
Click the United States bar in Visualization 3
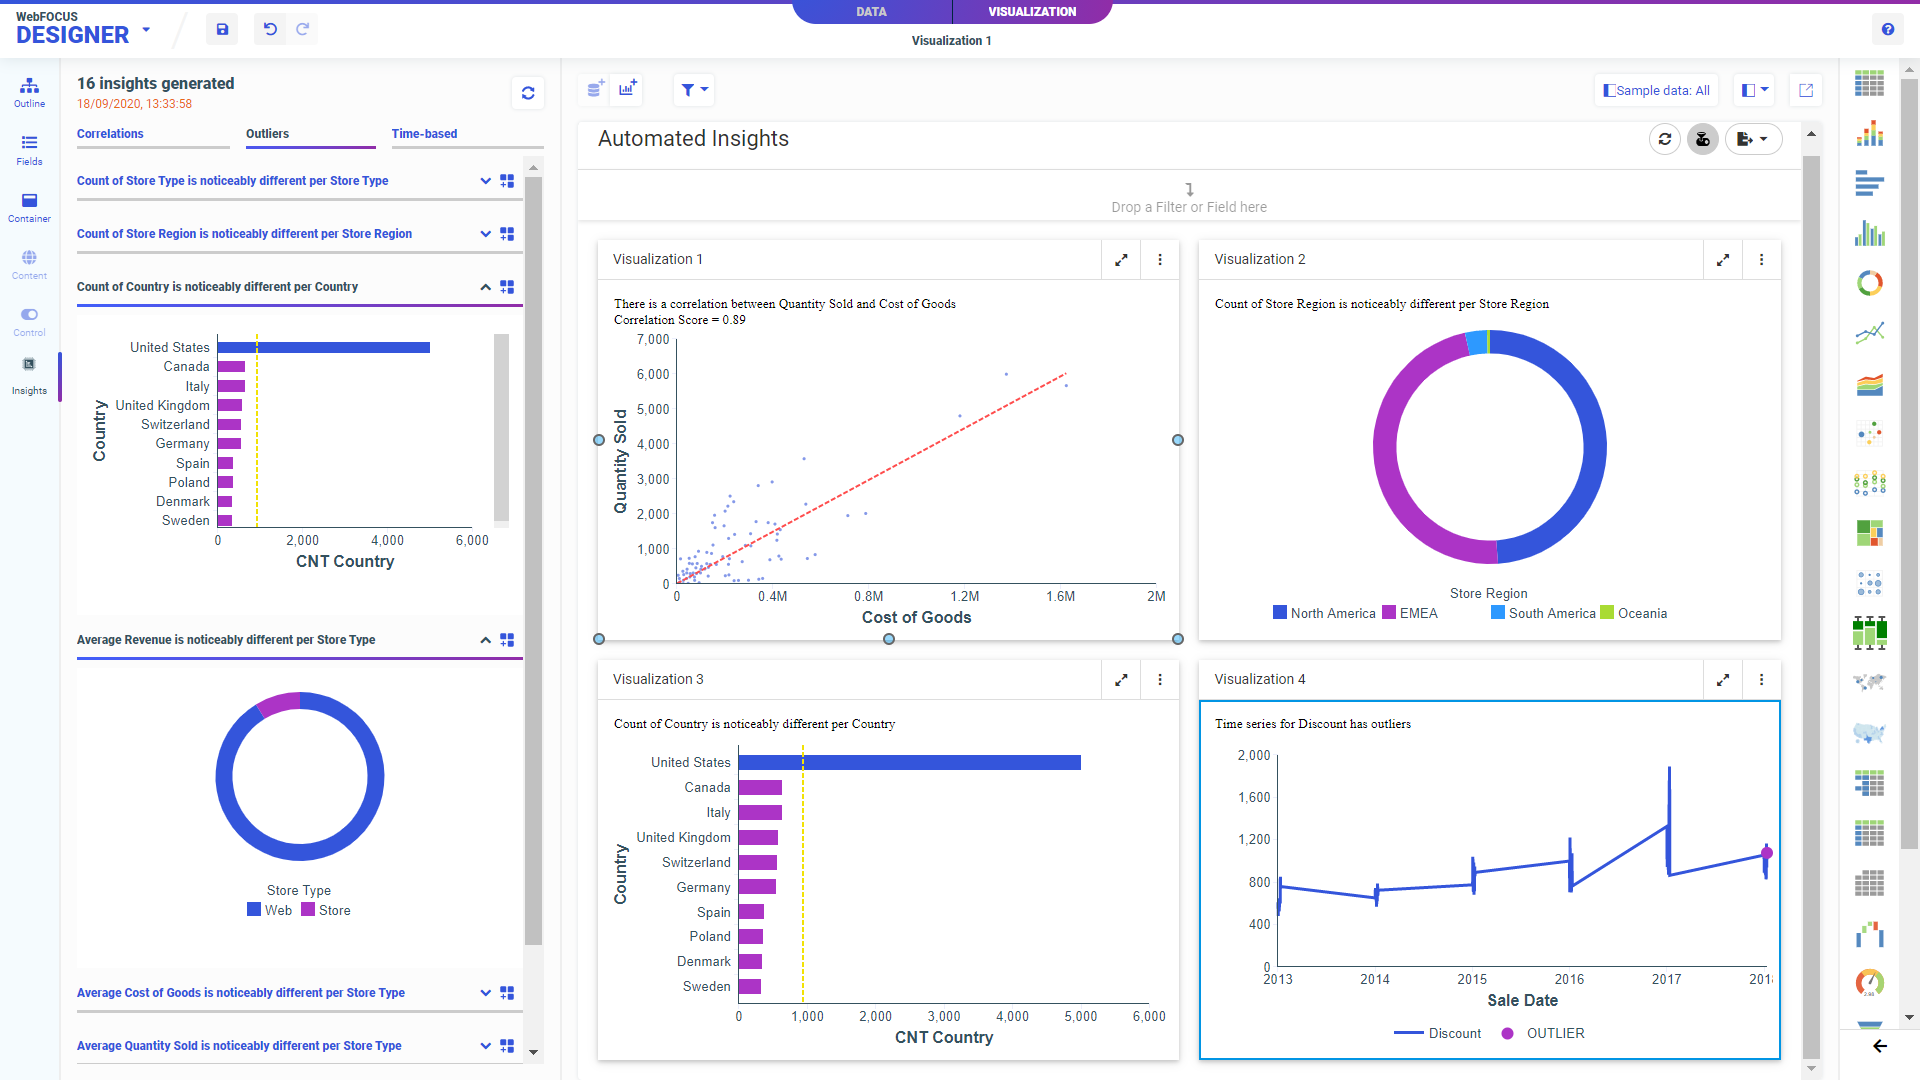(x=909, y=763)
